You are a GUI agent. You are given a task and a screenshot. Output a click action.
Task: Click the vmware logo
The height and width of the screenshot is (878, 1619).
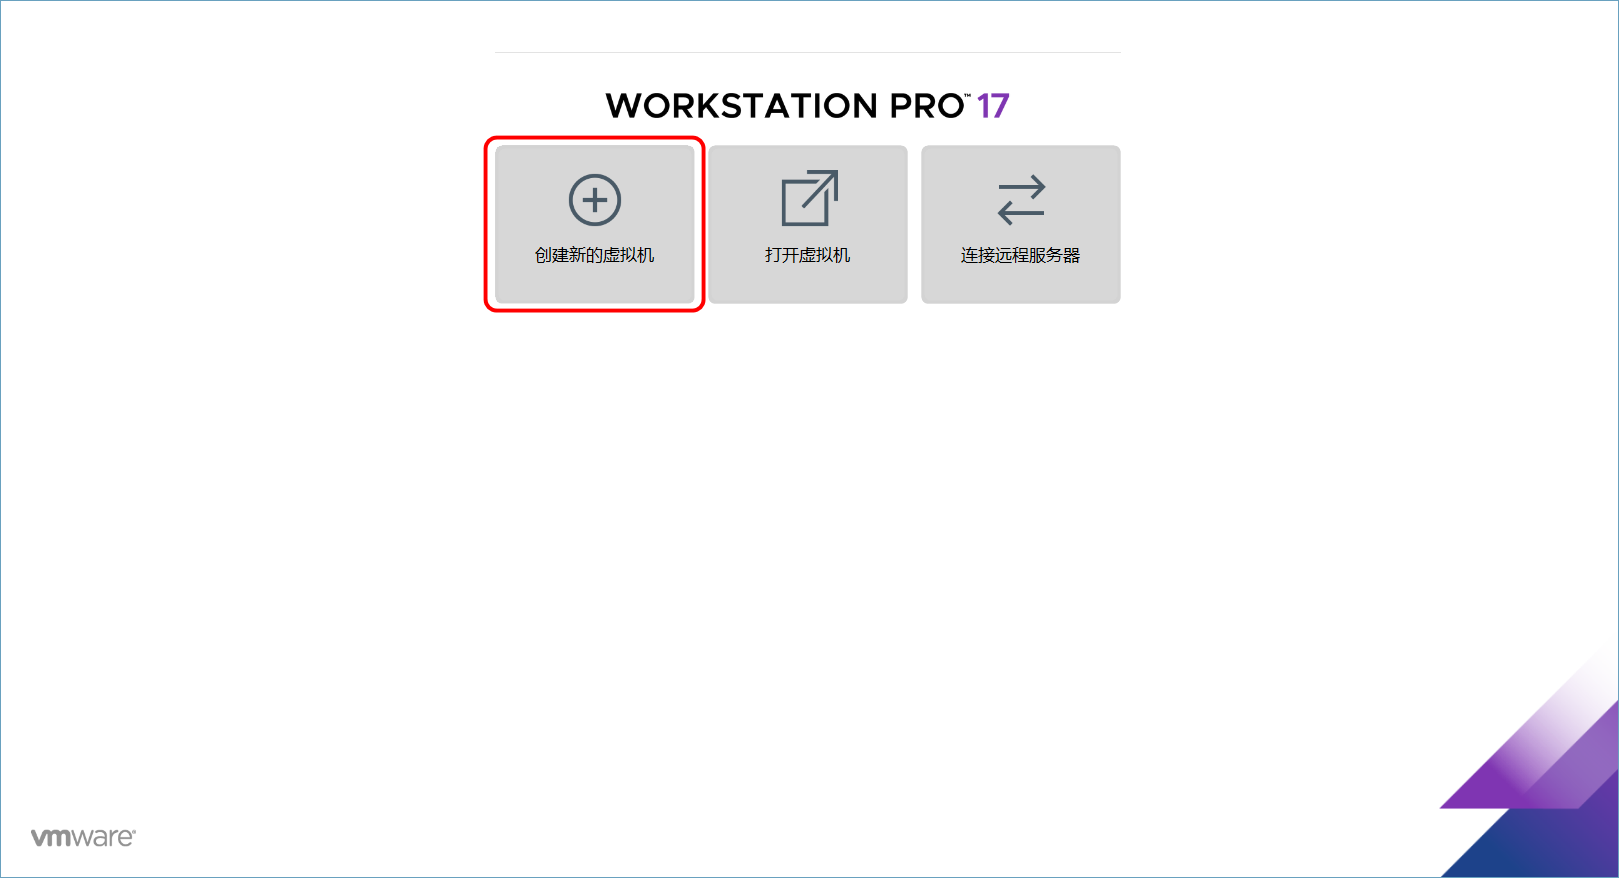[83, 837]
